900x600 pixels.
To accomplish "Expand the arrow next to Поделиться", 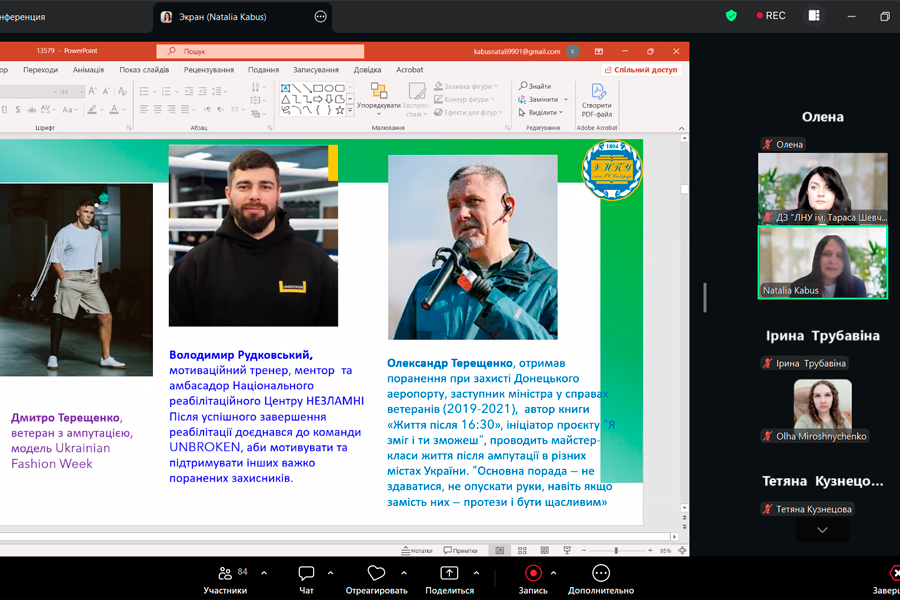I will point(476,573).
